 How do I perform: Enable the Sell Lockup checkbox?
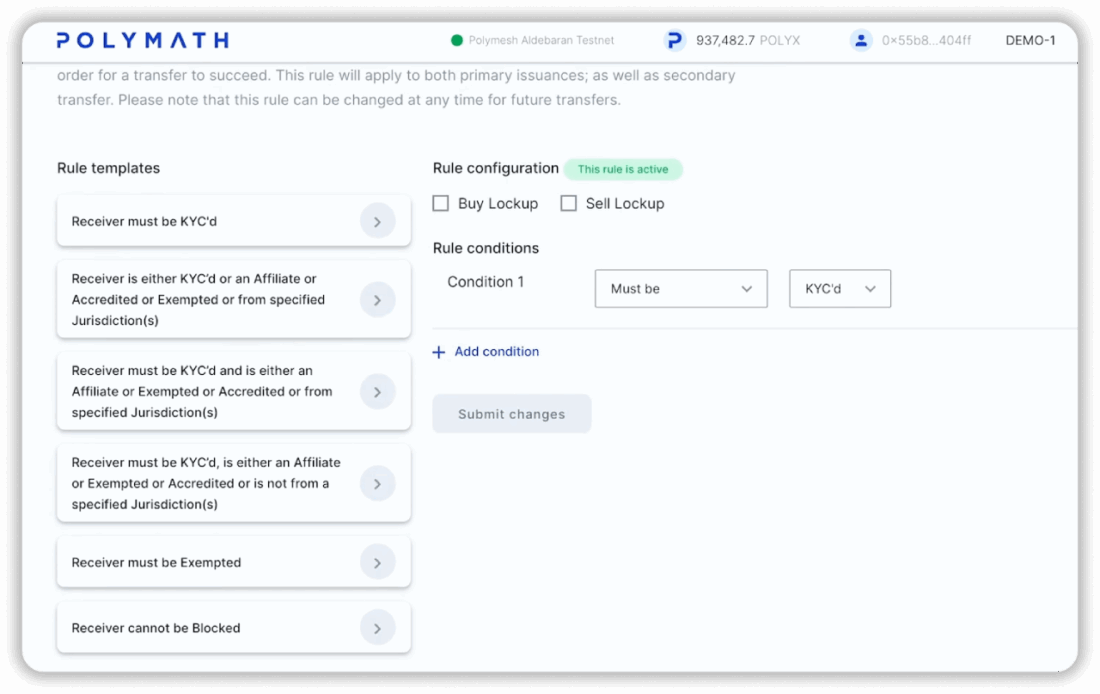coord(568,202)
